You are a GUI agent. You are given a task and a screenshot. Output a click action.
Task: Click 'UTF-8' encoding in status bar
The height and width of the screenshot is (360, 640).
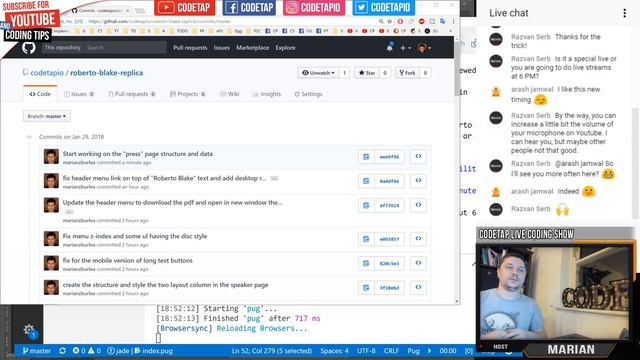tap(366, 351)
